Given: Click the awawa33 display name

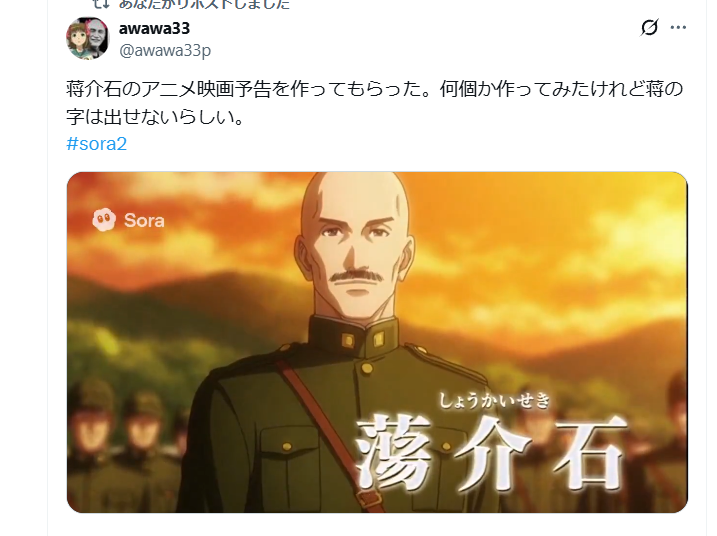Looking at the screenshot, I should pyautogui.click(x=154, y=28).
